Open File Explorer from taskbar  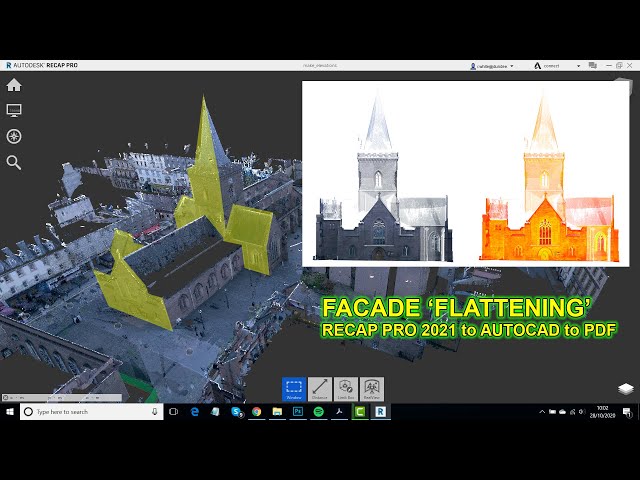click(278, 412)
